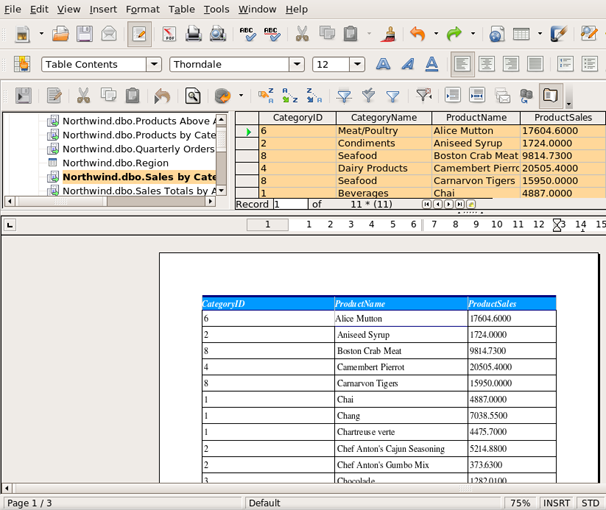Toggle the Explorer on/off icon
Image resolution: width=606 pixels, height=510 pixels.
click(551, 95)
